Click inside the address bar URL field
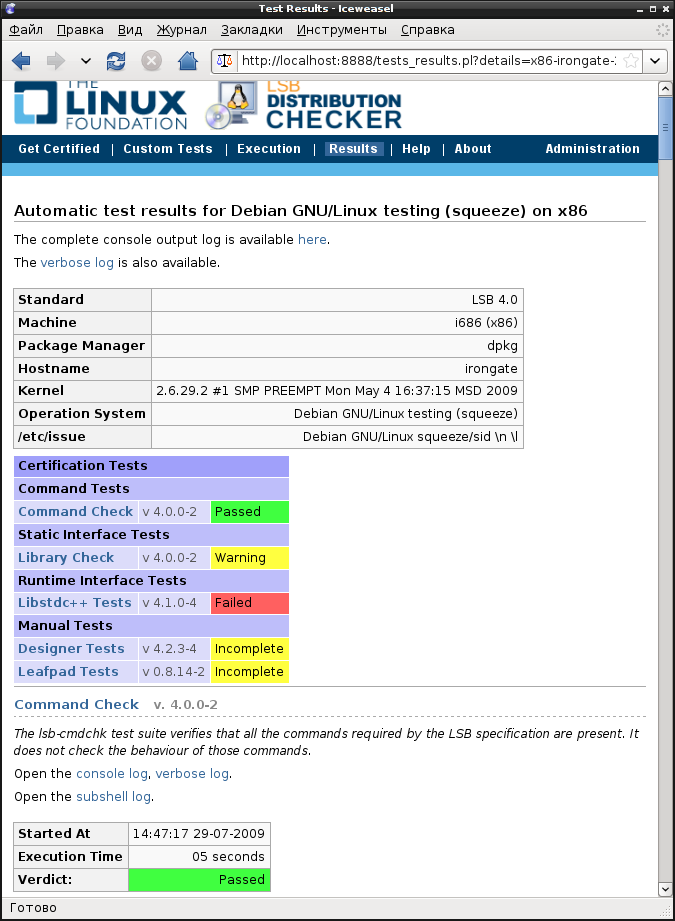 429,60
